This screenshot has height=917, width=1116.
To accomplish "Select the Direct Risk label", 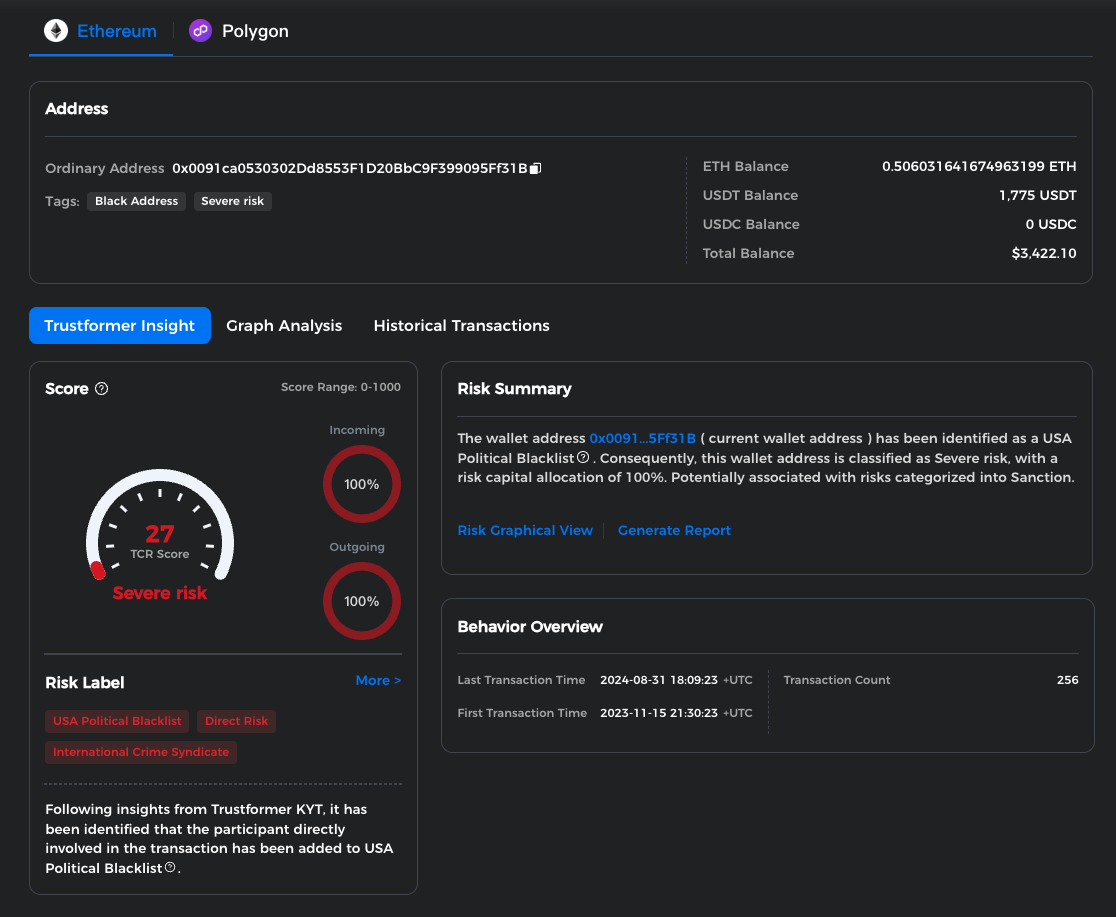I will click(x=236, y=721).
